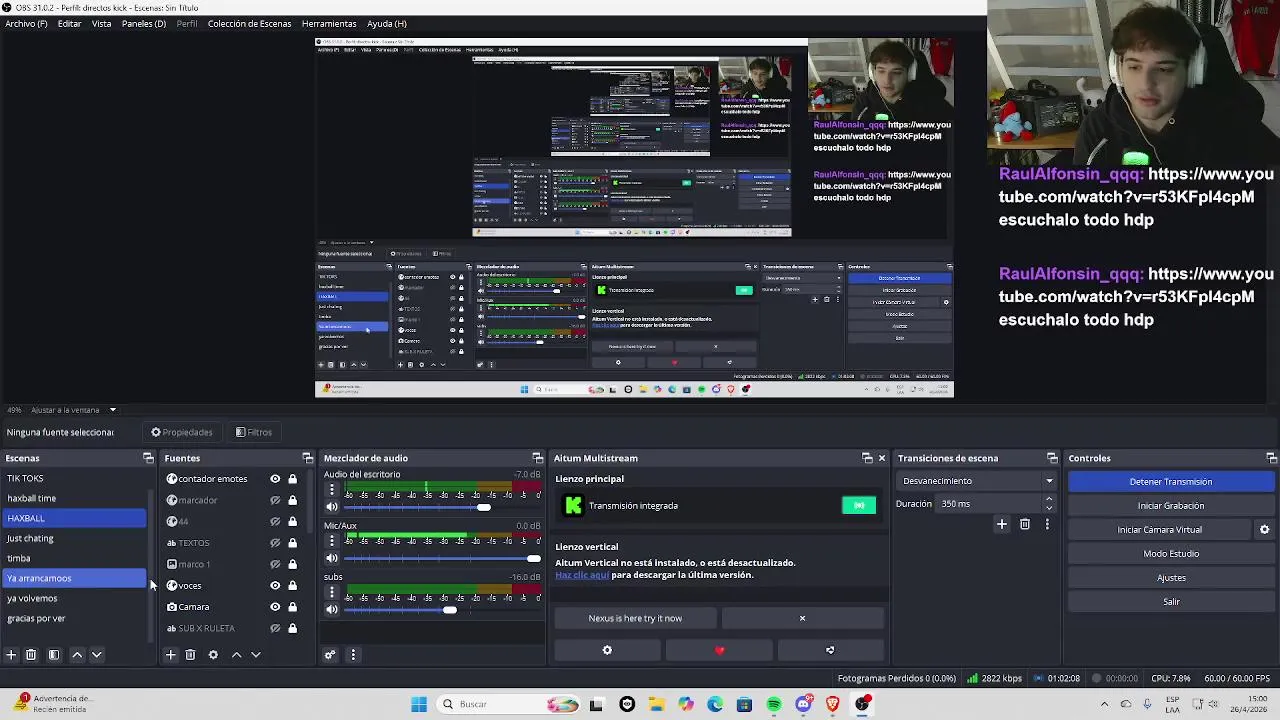1280x720 pixels.
Task: Click the red heart button in Aitum
Action: click(x=719, y=650)
